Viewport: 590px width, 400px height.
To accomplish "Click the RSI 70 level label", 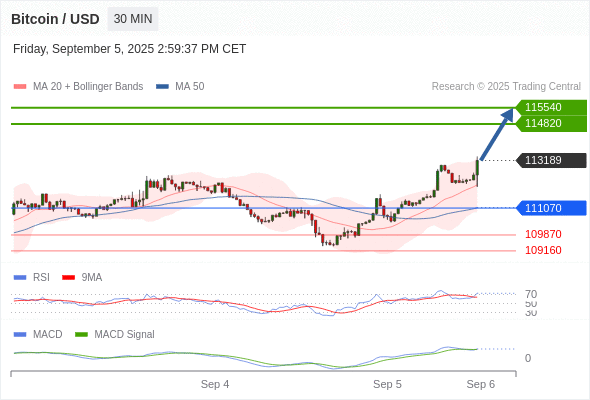I will pos(531,294).
